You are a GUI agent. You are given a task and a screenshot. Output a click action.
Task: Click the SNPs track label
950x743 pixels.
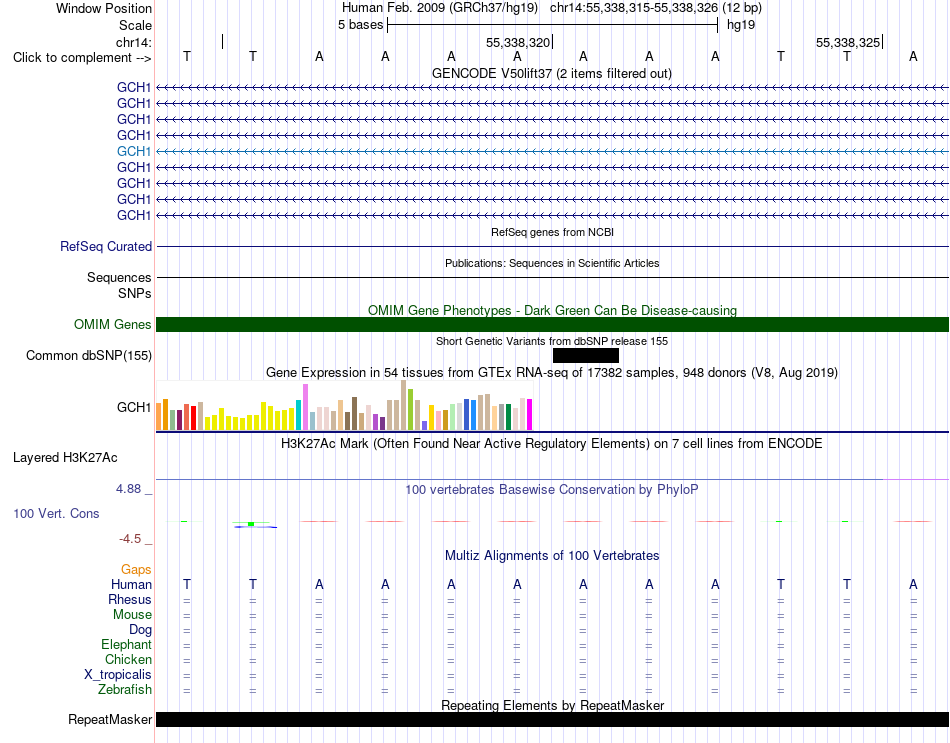pos(135,293)
